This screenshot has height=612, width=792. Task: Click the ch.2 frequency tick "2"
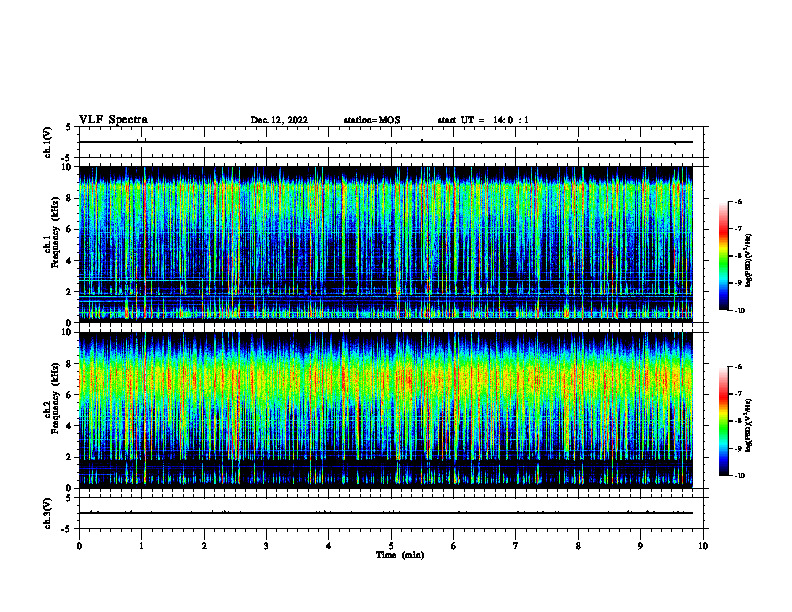pos(70,457)
